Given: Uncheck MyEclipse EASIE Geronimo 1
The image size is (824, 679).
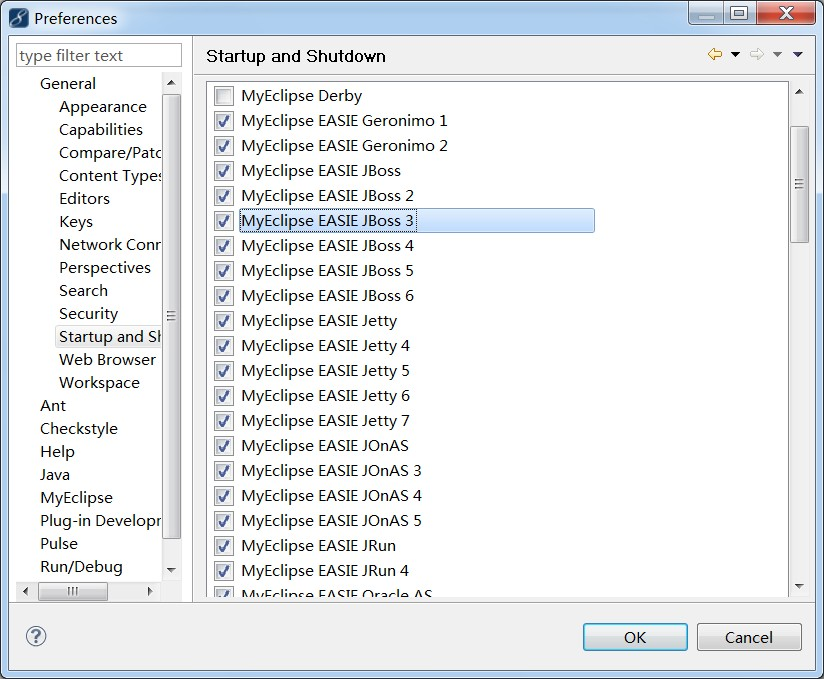Looking at the screenshot, I should [x=224, y=121].
